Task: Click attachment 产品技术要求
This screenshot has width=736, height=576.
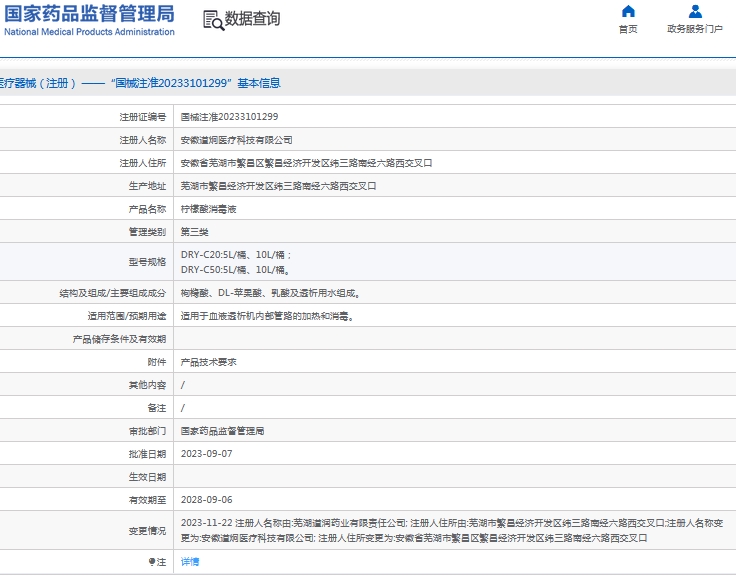Action: pos(209,362)
